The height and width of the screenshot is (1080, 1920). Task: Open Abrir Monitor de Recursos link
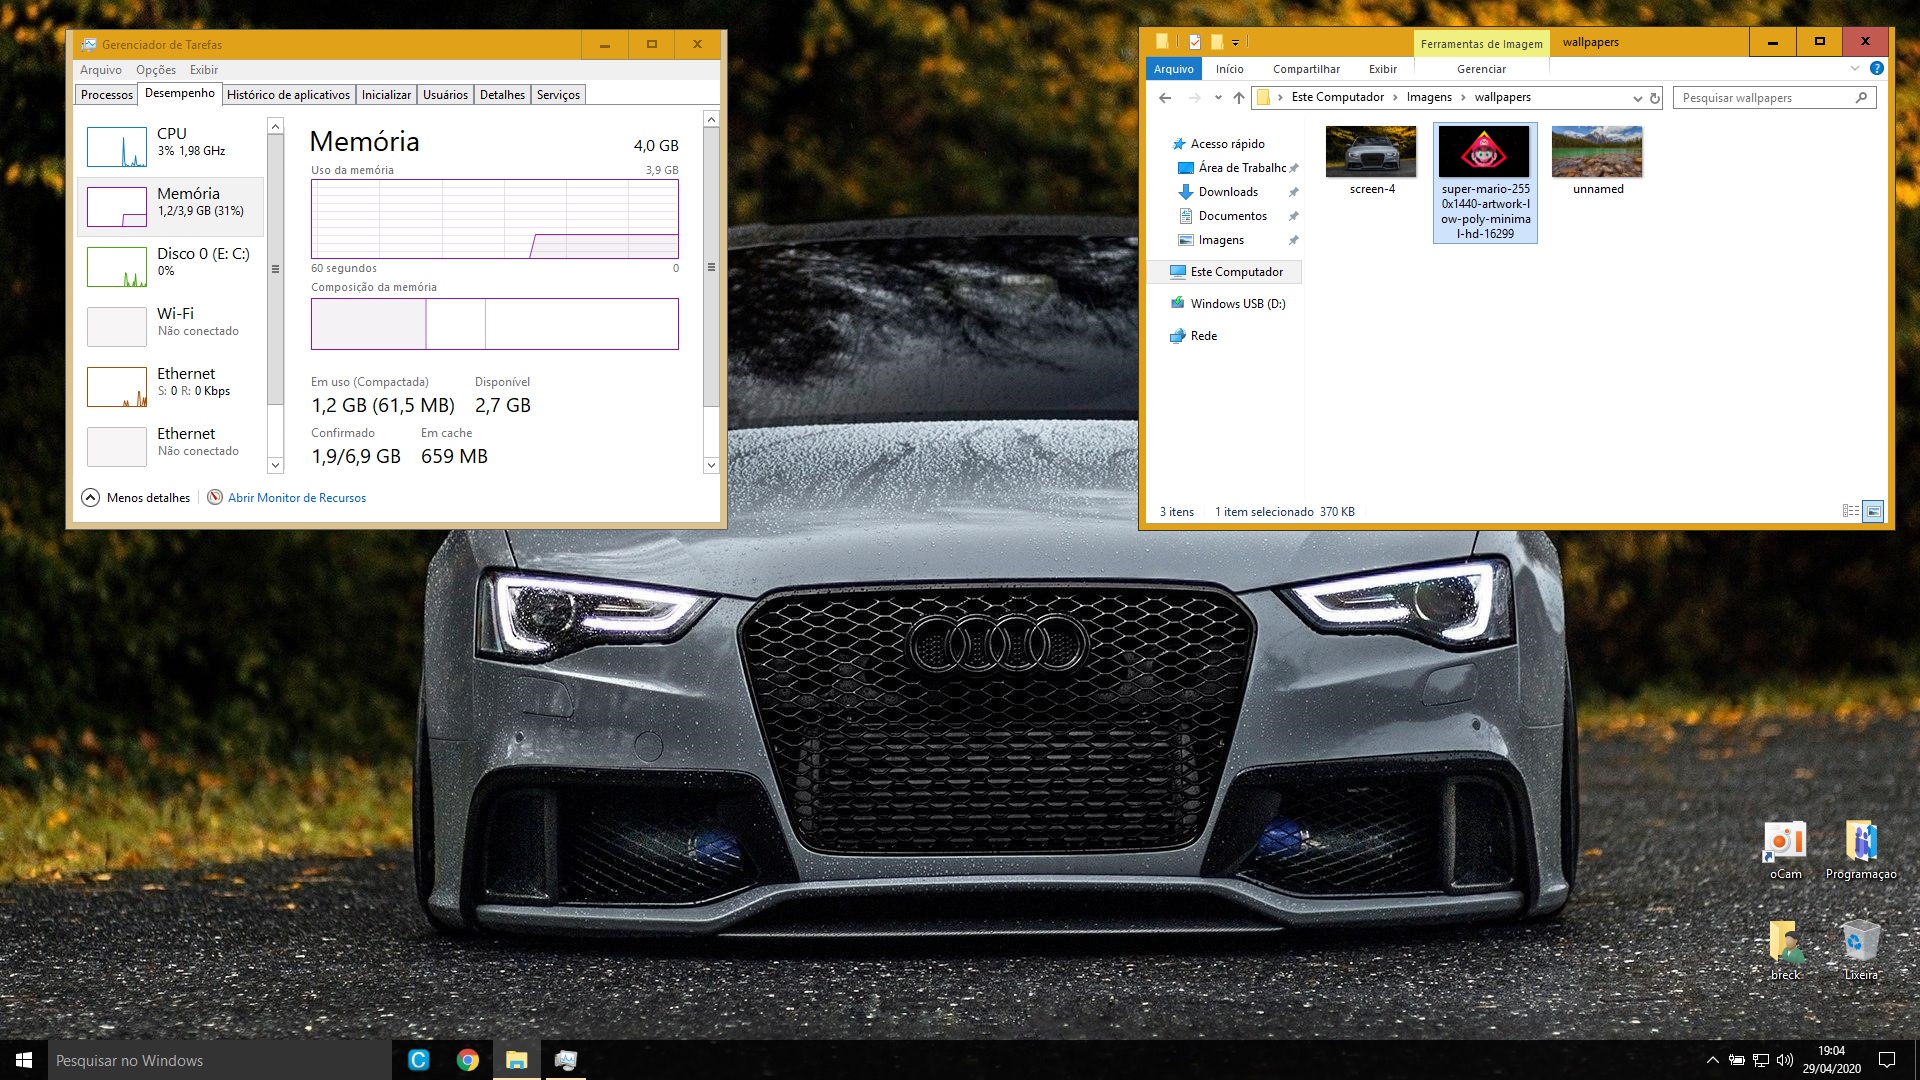(296, 498)
